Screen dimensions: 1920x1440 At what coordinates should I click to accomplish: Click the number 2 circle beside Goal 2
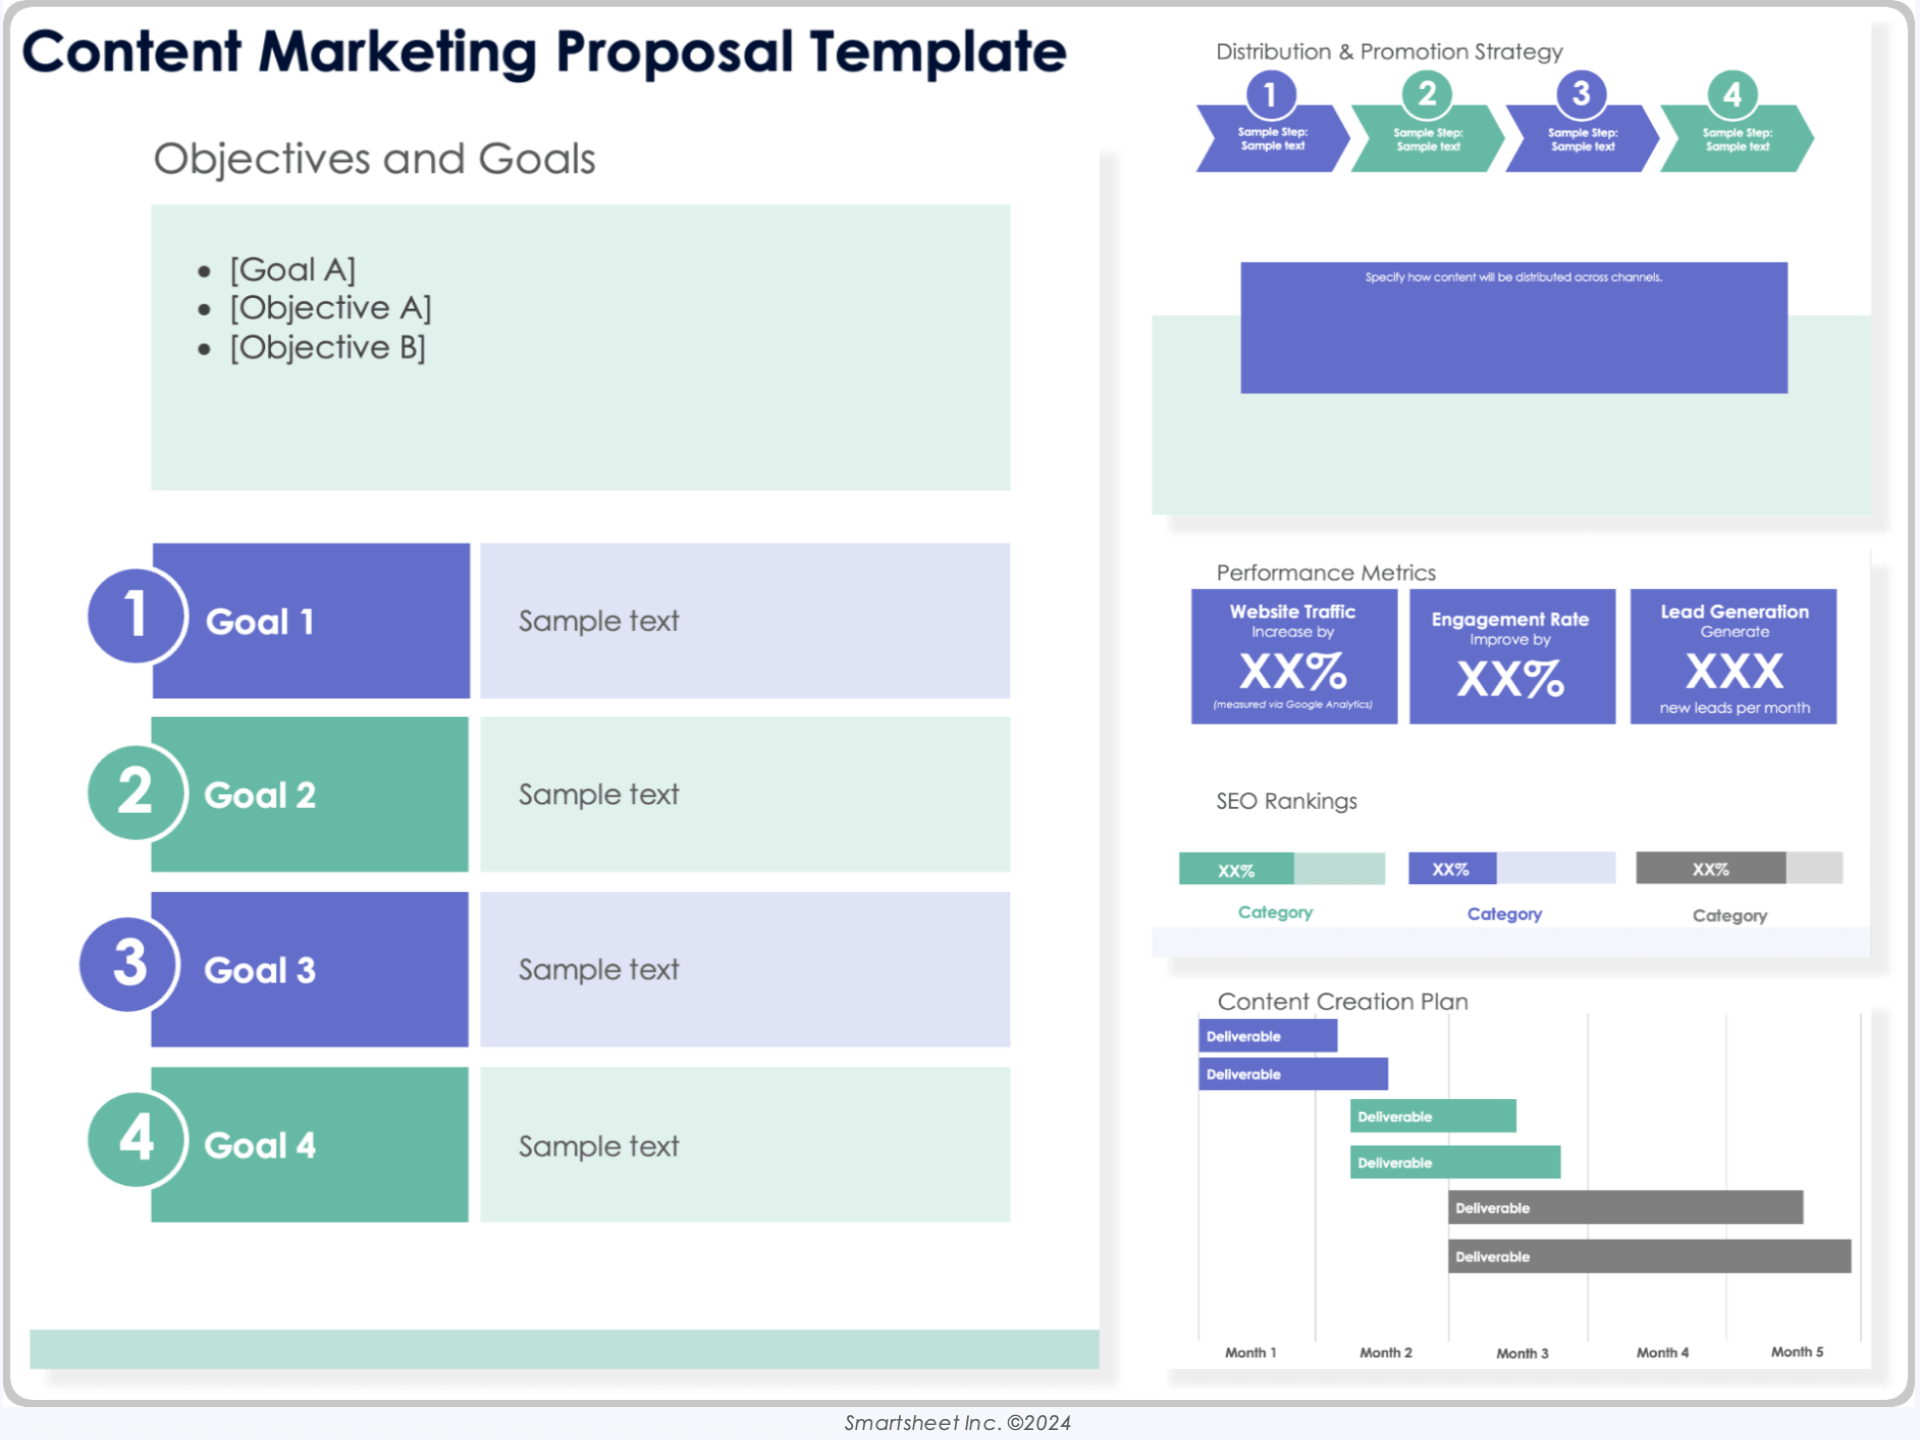[137, 791]
